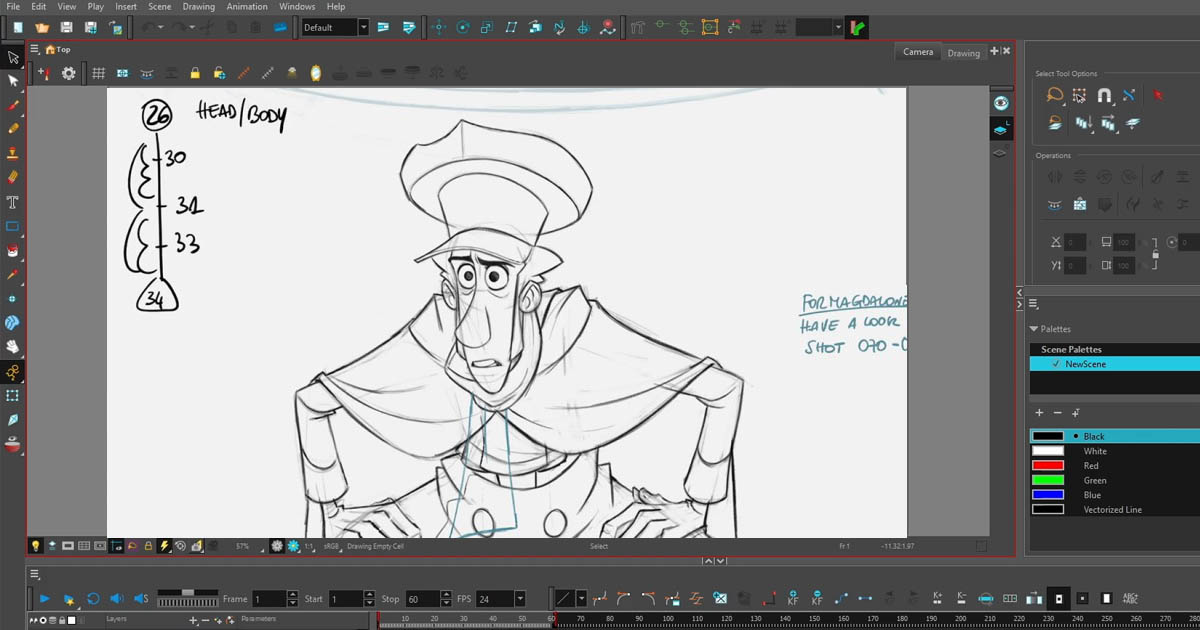Toggle the Loop playback button
The image size is (1200, 630).
tap(92, 598)
